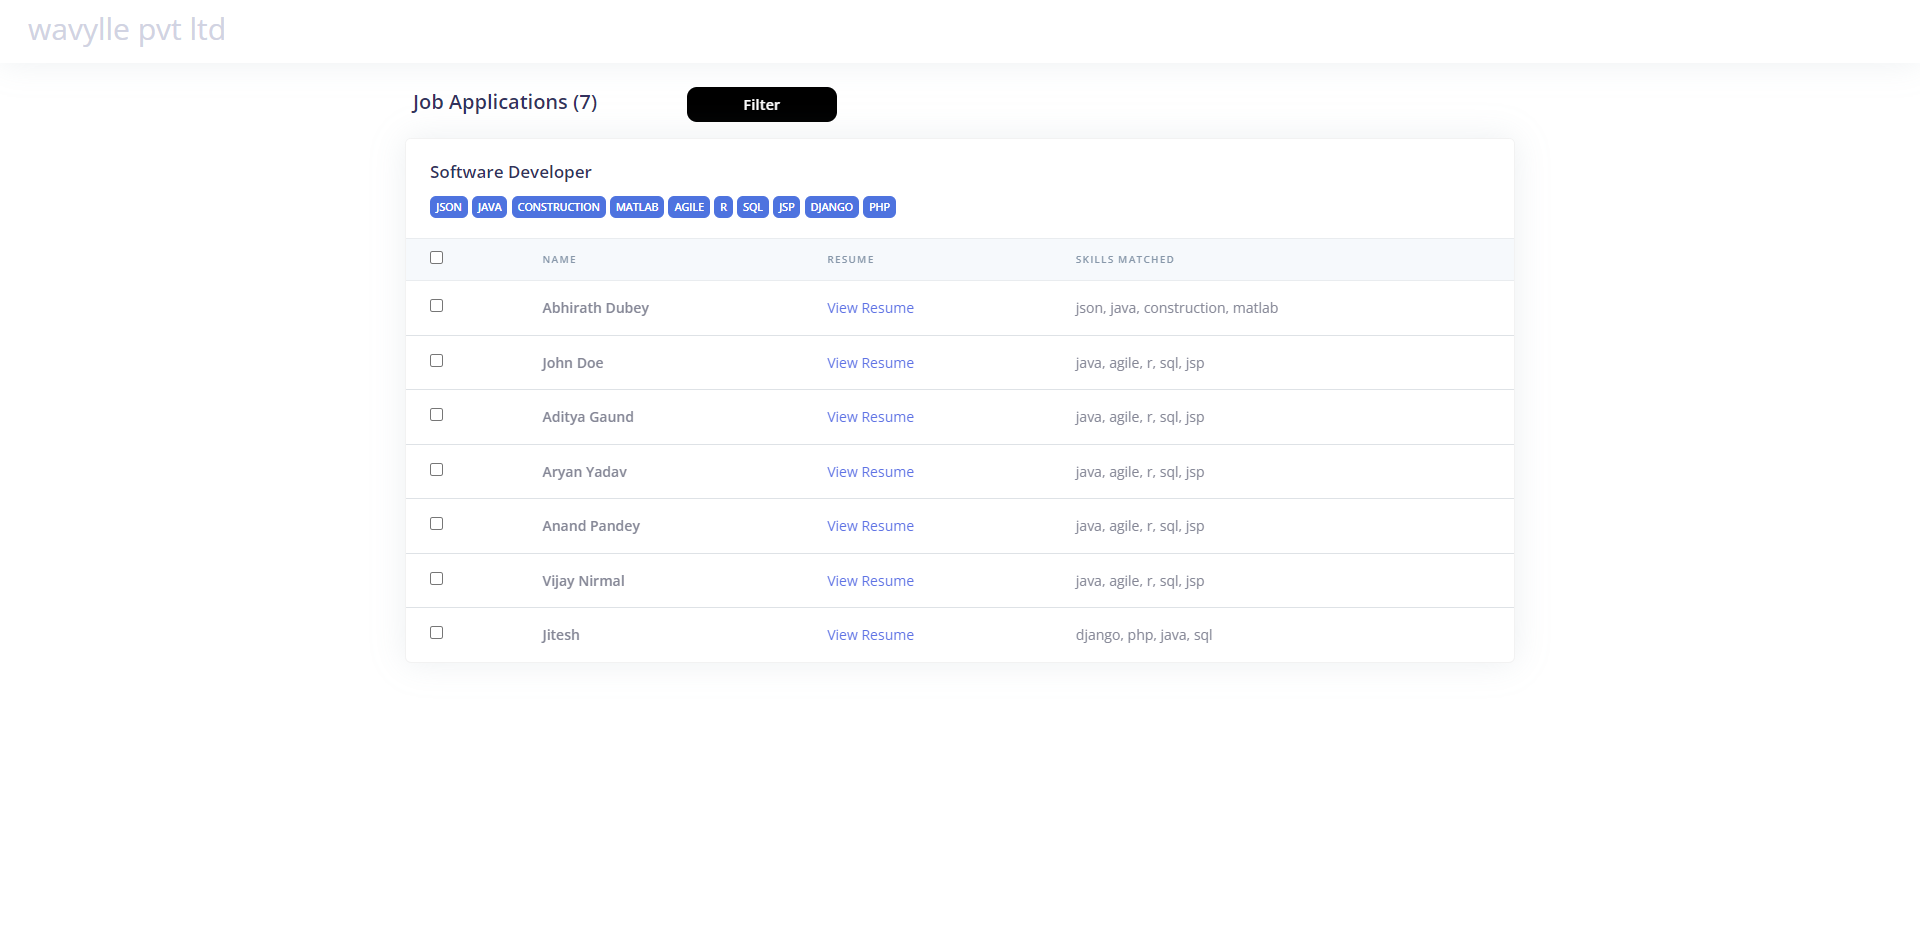The width and height of the screenshot is (1920, 947).
Task: Click the Software Developer job title
Action: (511, 172)
